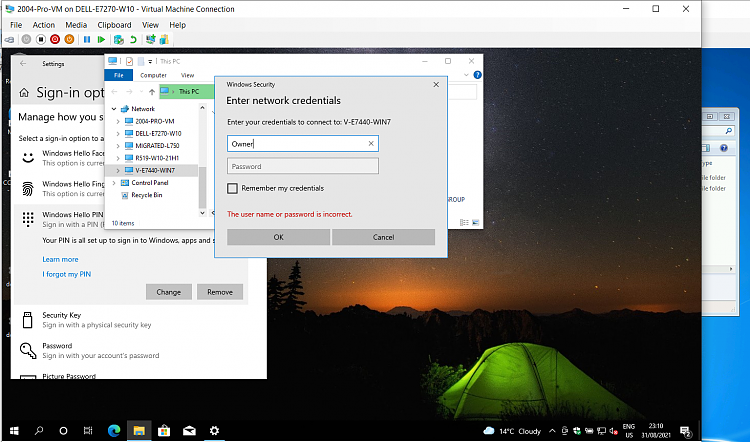
Task: Open the Clipboard menu
Action: click(114, 25)
